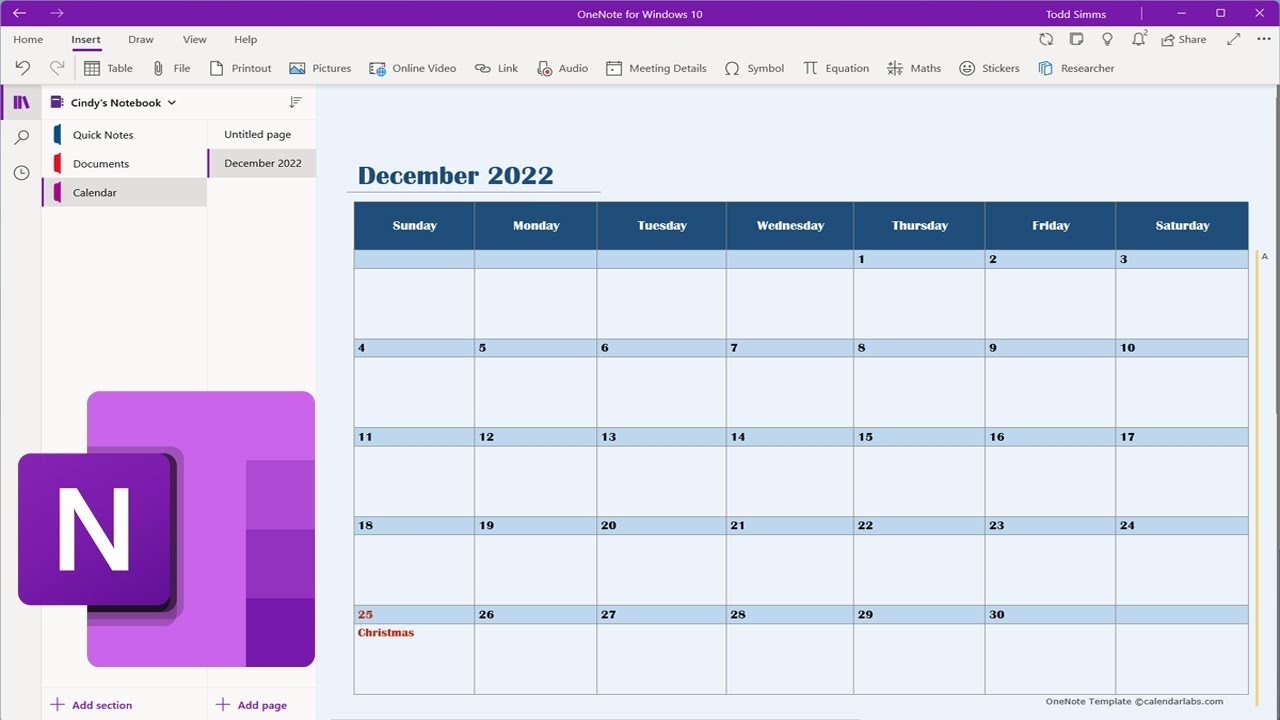Open the Untitled page
Viewport: 1280px width, 720px height.
click(x=262, y=135)
